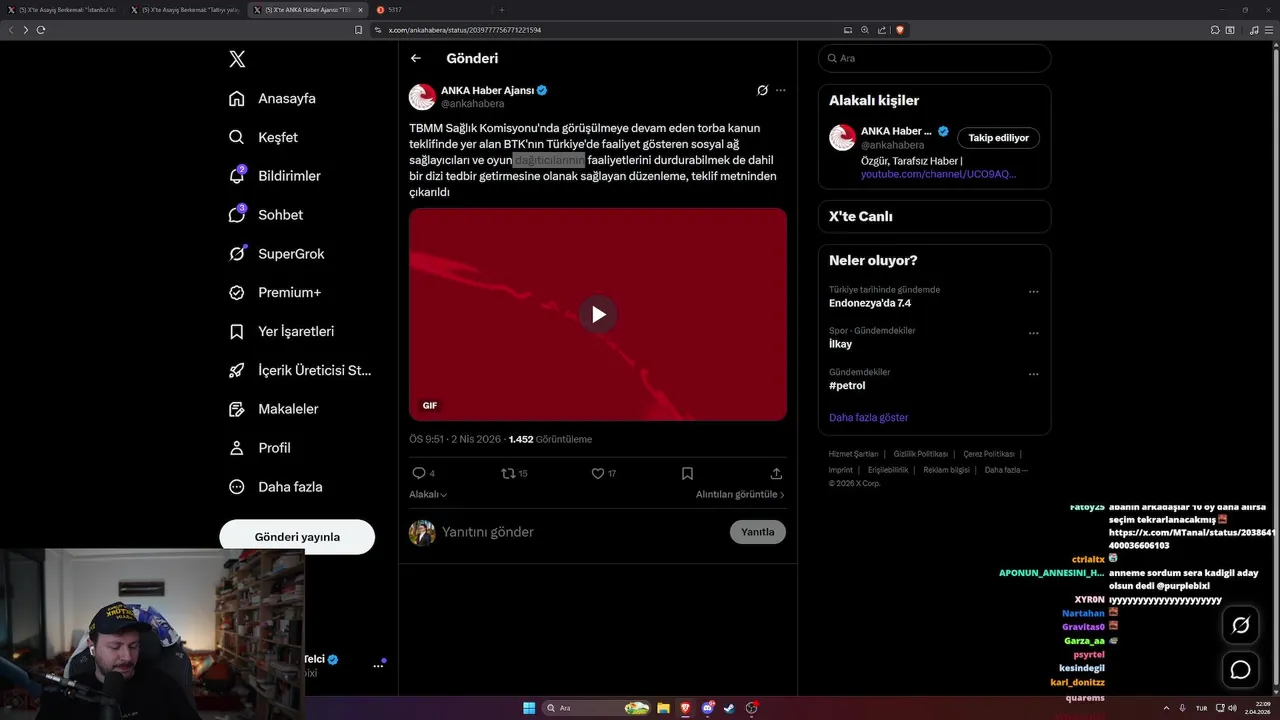Expand Daha fazla sidebar menu

[275, 487]
